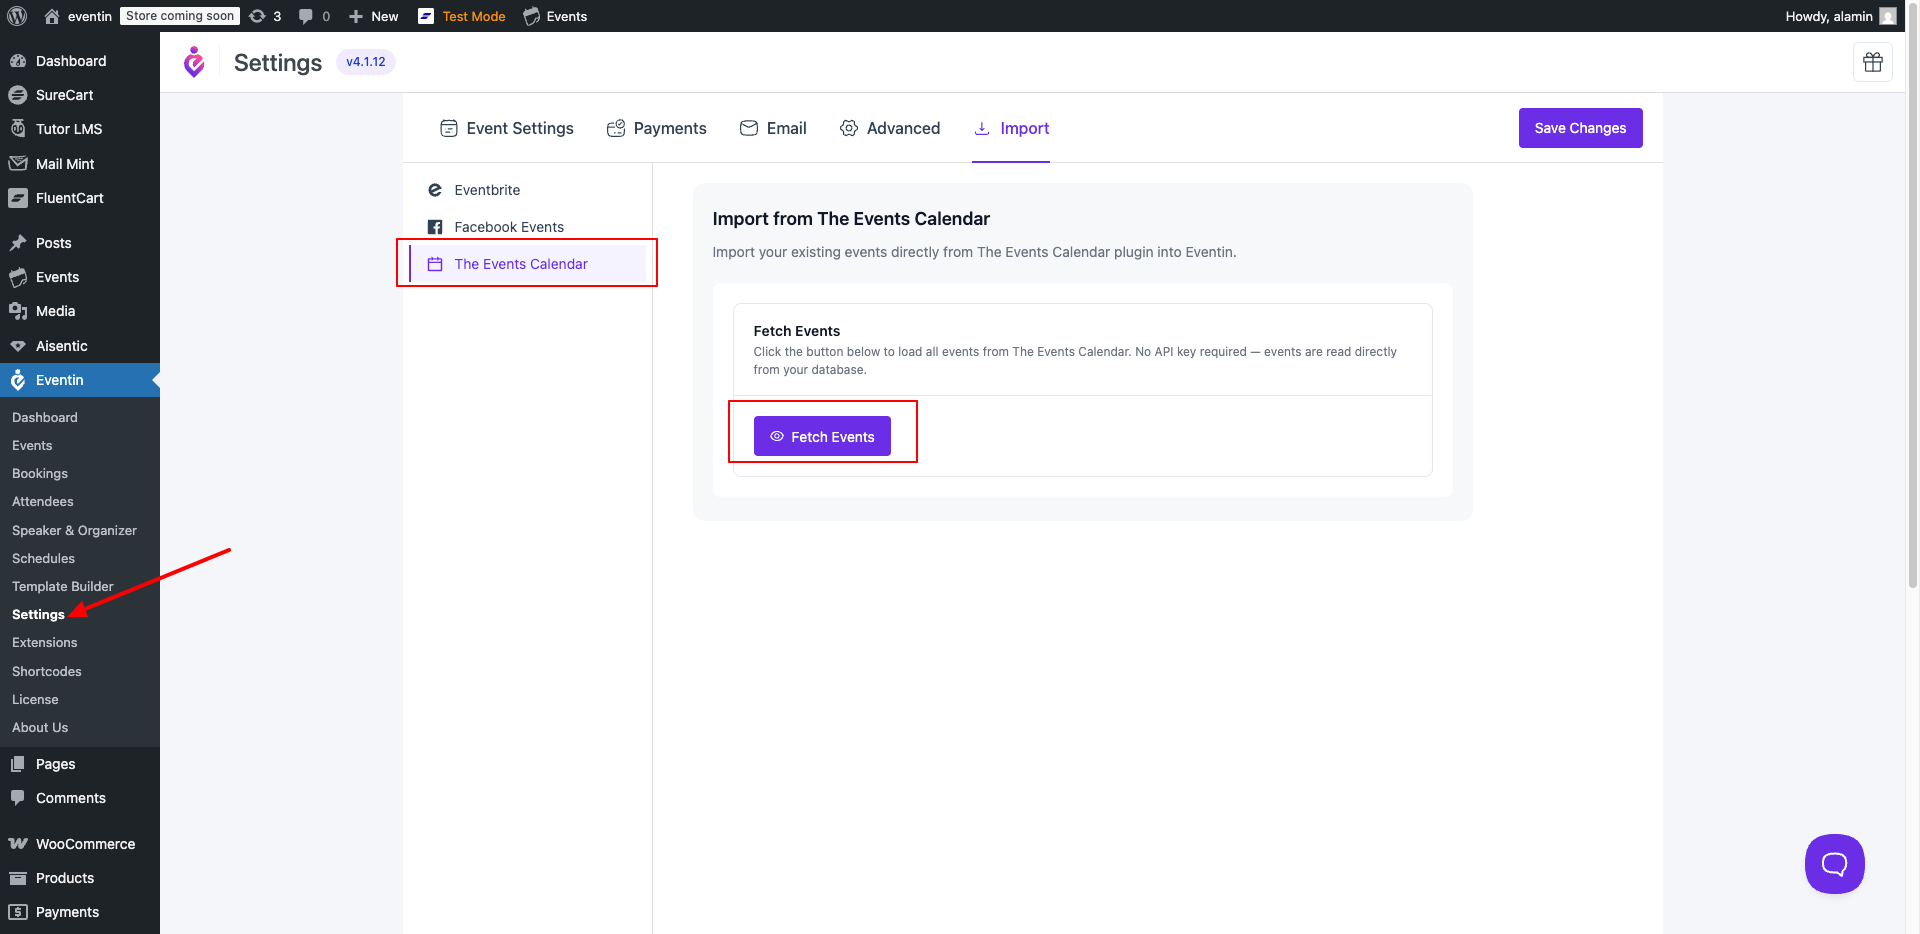Viewport: 1920px width, 934px height.
Task: Click the Aisentic icon in sidebar
Action: coord(18,346)
